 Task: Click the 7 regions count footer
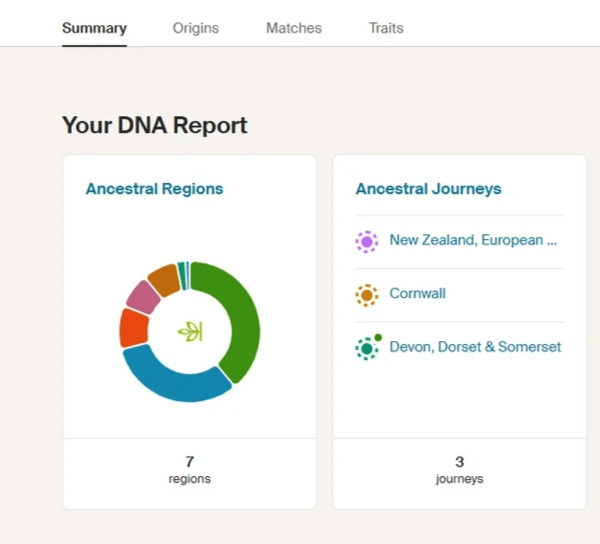(x=189, y=470)
